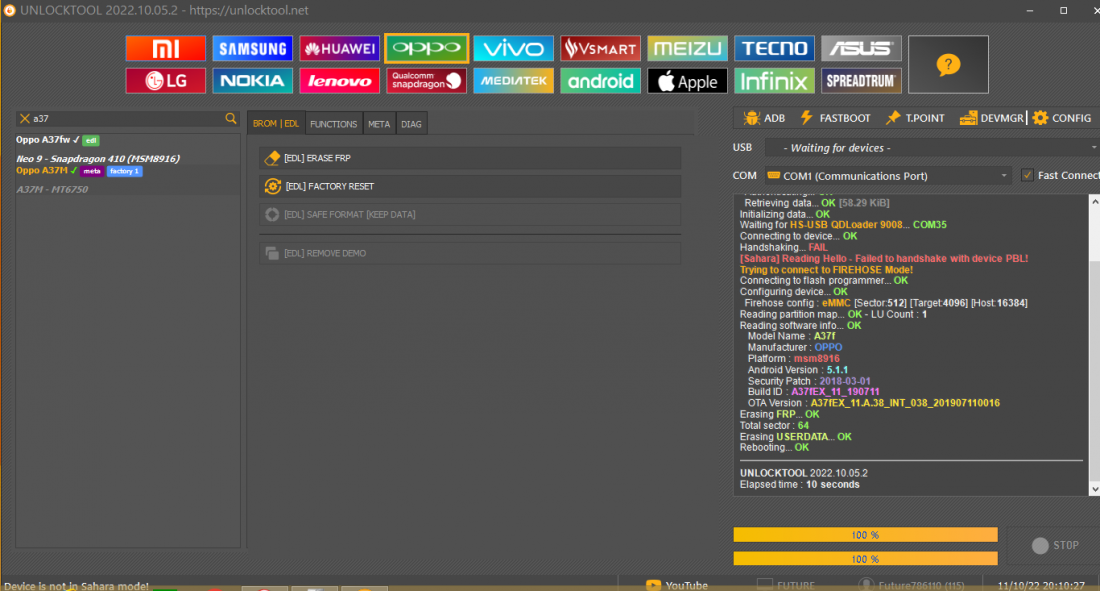Image resolution: width=1100 pixels, height=591 pixels.
Task: Switch to the BROM | EDL tab
Action: point(276,124)
